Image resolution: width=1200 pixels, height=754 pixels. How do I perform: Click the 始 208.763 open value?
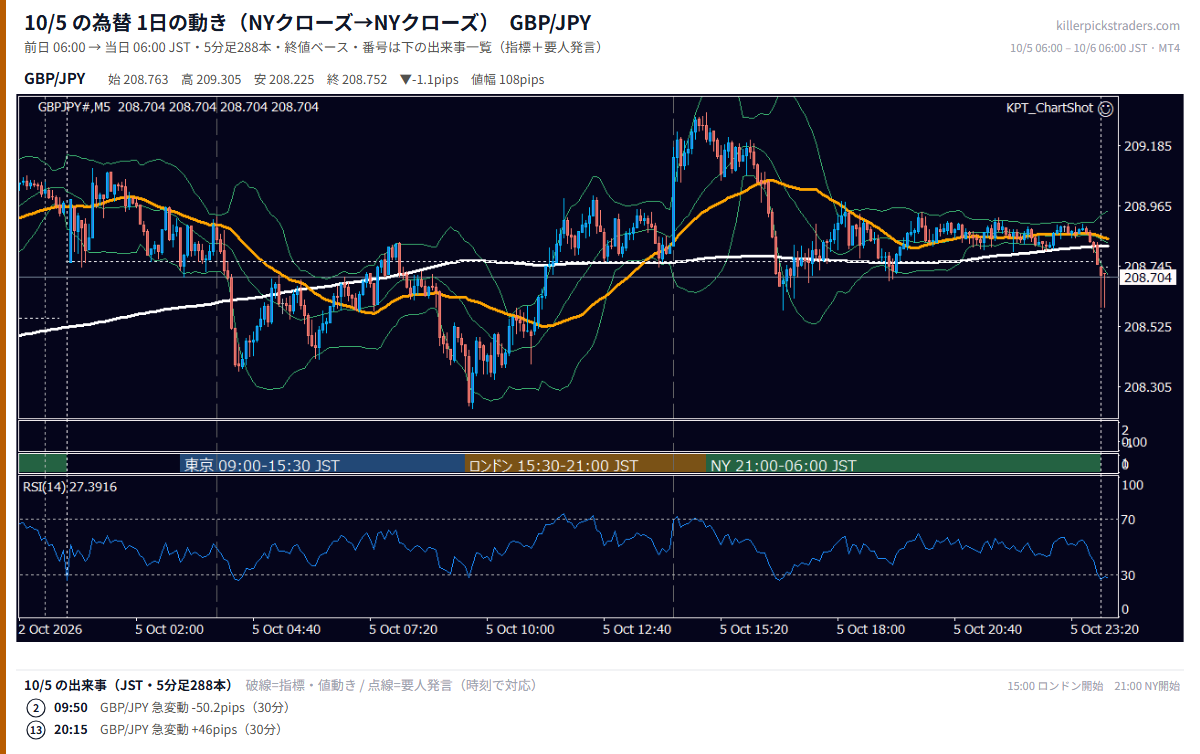138,80
